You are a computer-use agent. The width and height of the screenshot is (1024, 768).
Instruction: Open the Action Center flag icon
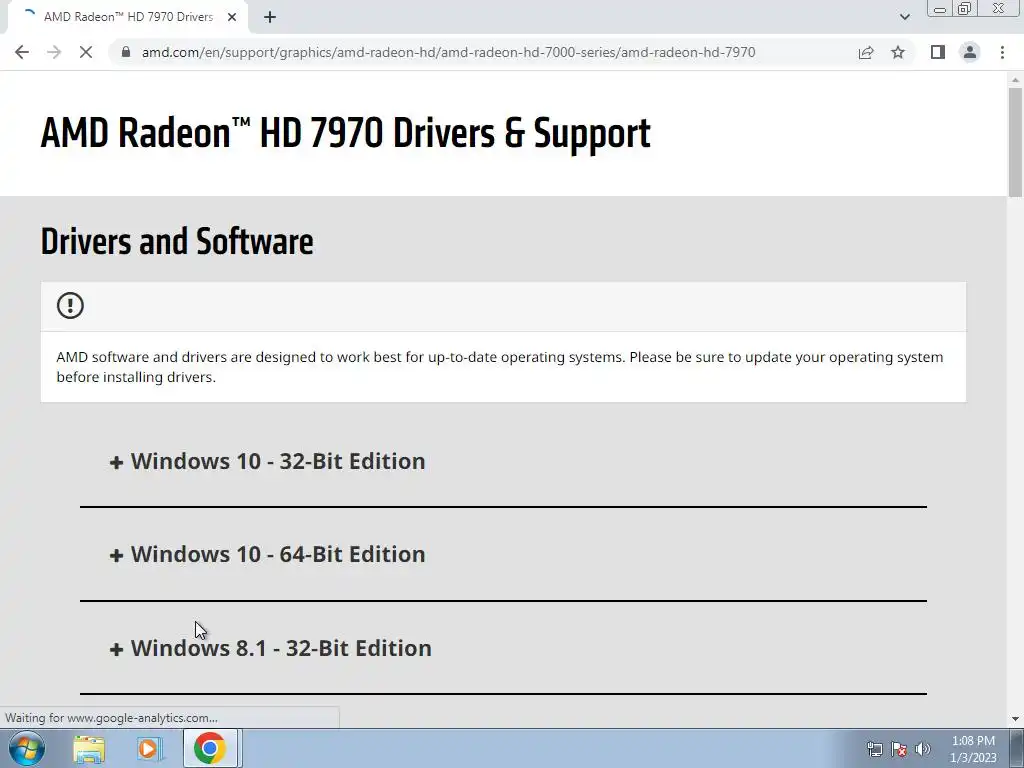(899, 749)
